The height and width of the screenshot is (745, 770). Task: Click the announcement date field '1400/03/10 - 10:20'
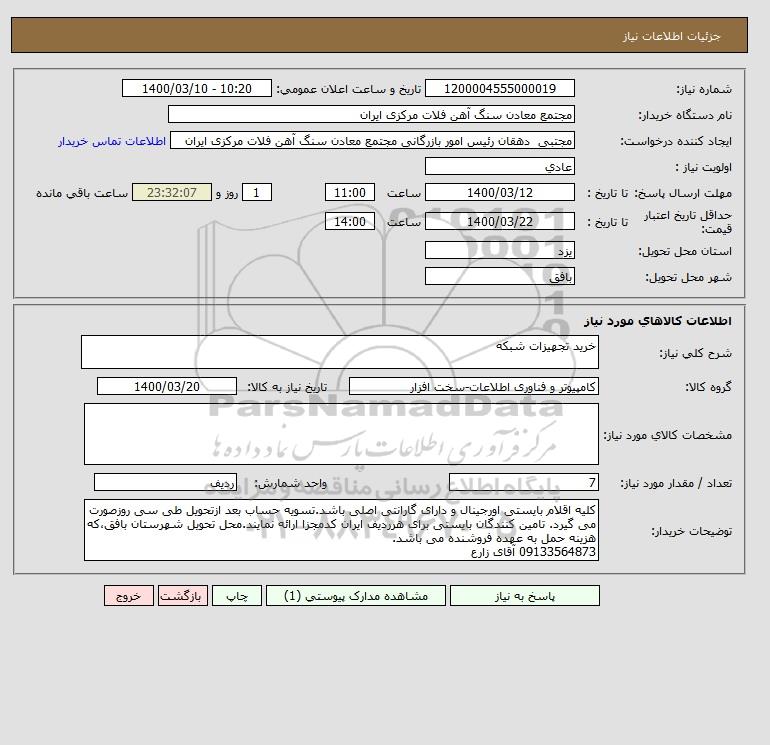(x=197, y=88)
